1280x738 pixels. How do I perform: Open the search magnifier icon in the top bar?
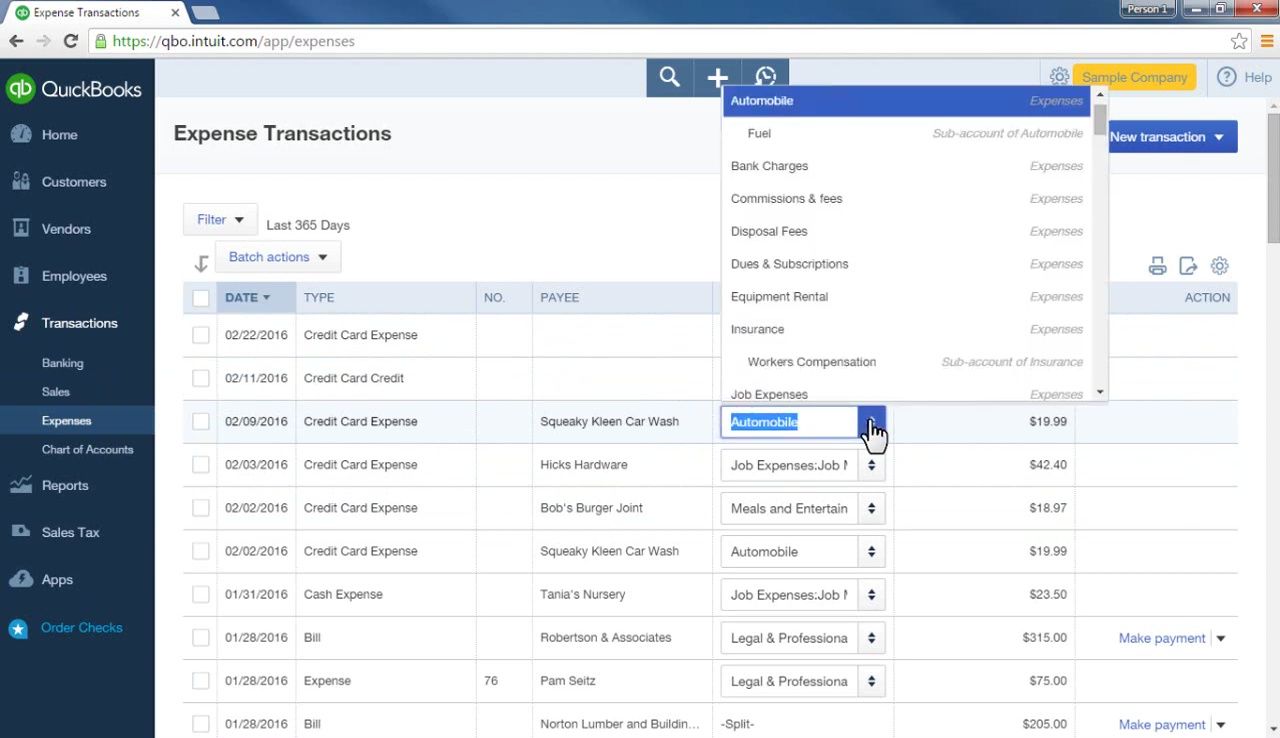[670, 77]
